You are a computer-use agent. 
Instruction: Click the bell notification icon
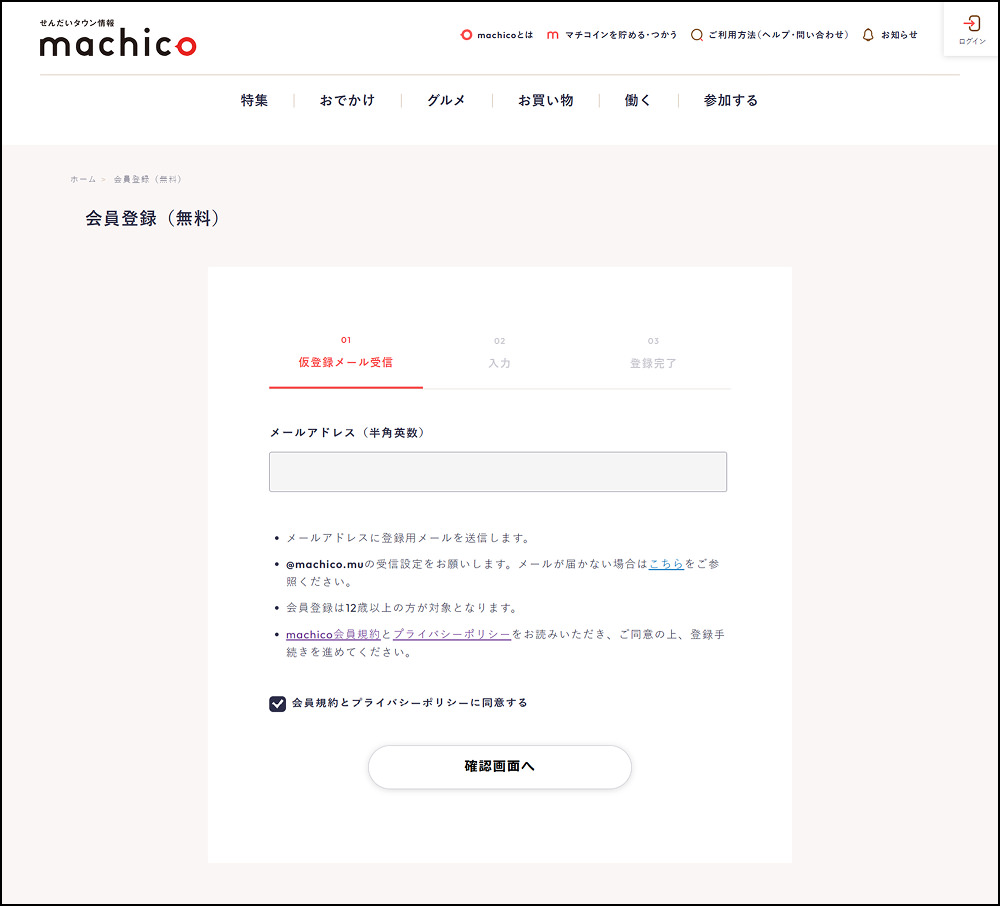click(868, 35)
